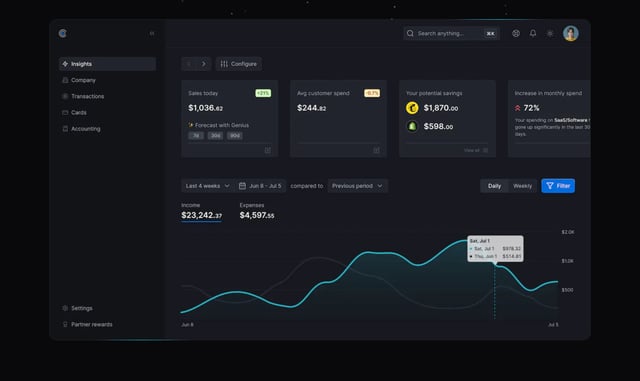Select the 7d forecast chip
640x381 pixels.
[196, 136]
